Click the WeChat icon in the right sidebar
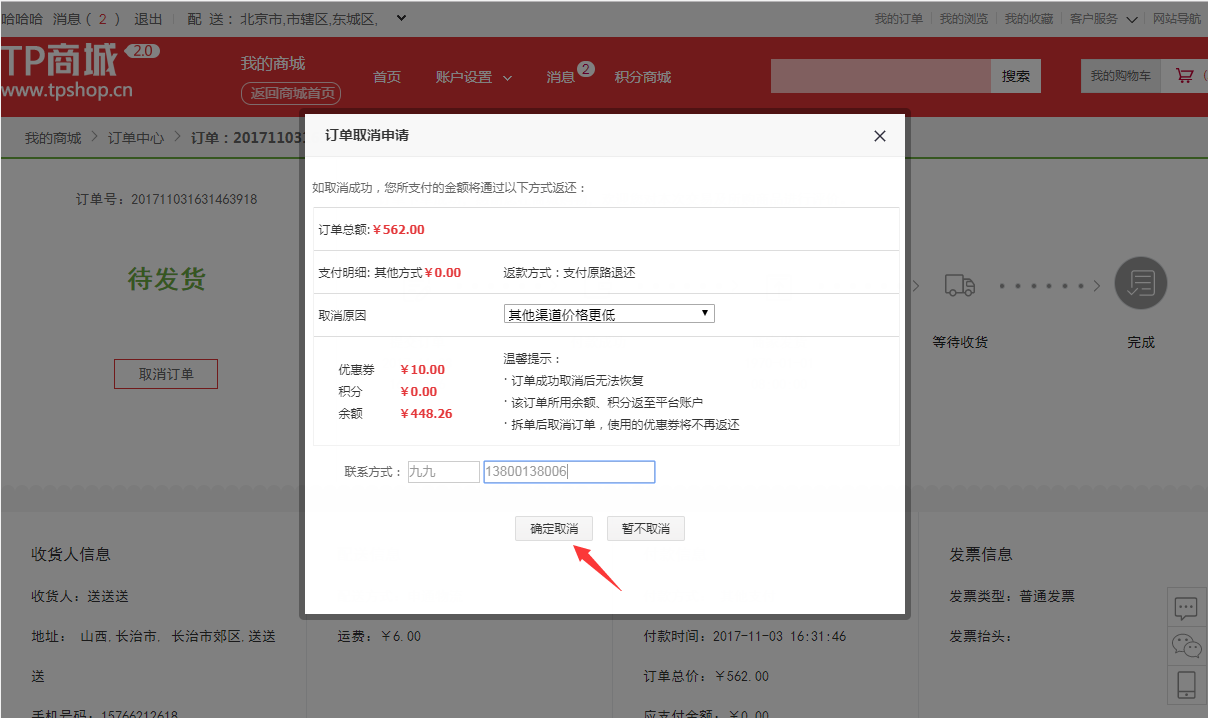Screen dimensions: 1208x718 [1186, 646]
